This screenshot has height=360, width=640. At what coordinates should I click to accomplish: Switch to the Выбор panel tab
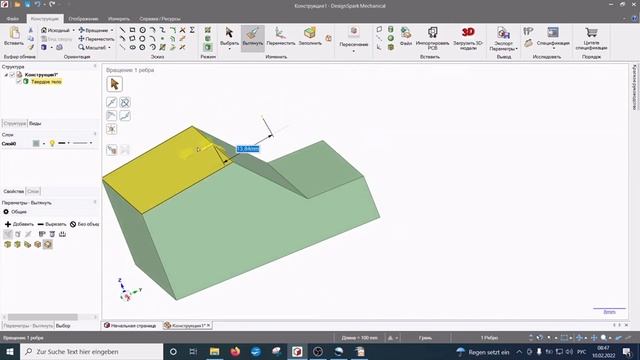pos(63,326)
